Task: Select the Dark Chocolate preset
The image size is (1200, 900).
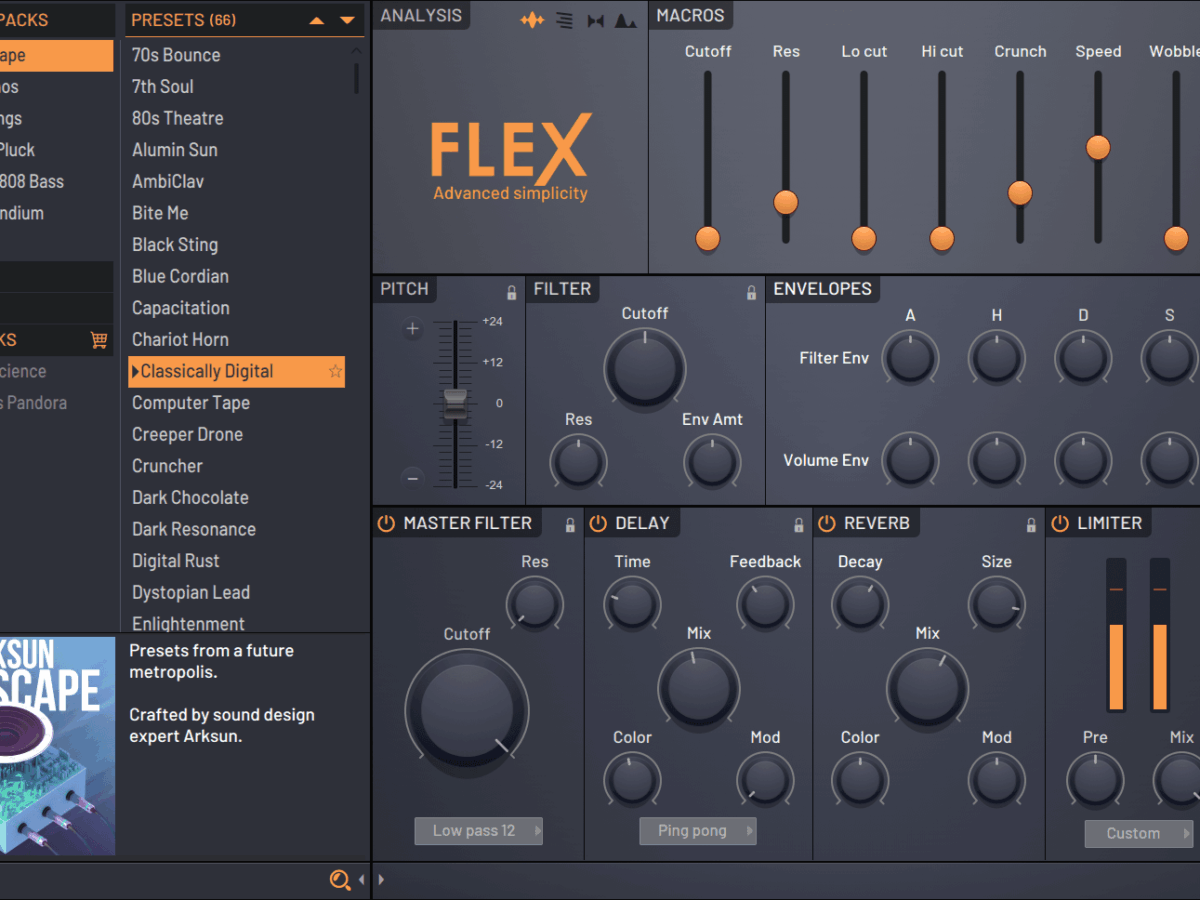Action: [190, 498]
